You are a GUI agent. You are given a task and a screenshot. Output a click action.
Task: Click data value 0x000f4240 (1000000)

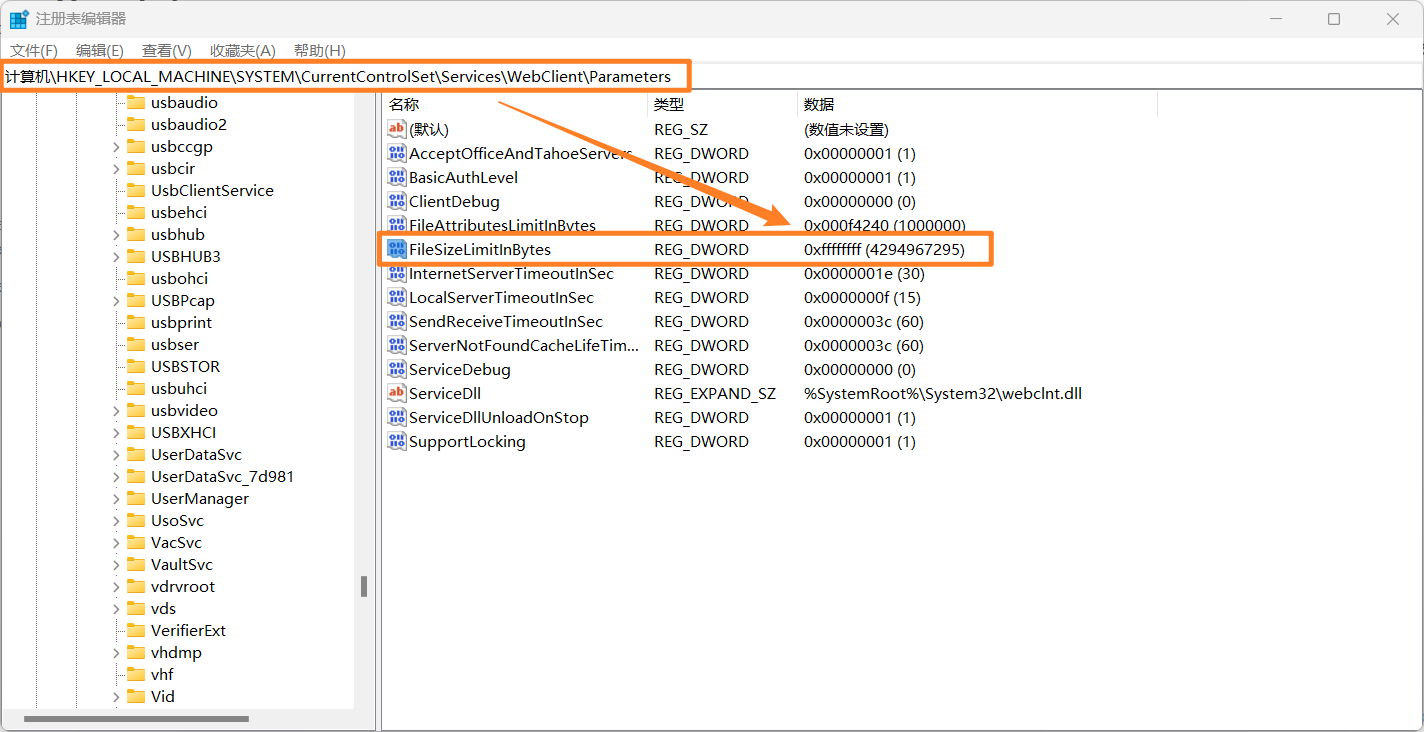pos(884,225)
